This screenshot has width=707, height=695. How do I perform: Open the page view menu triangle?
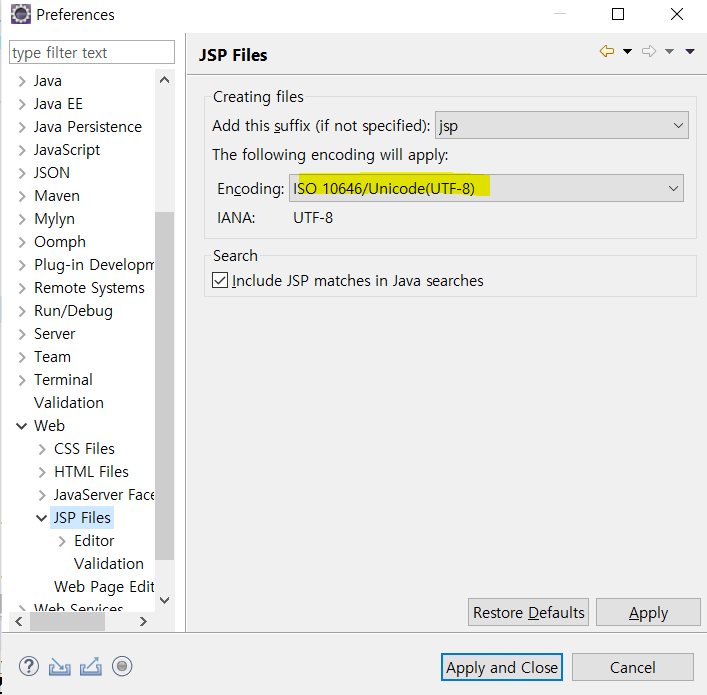[x=690, y=51]
